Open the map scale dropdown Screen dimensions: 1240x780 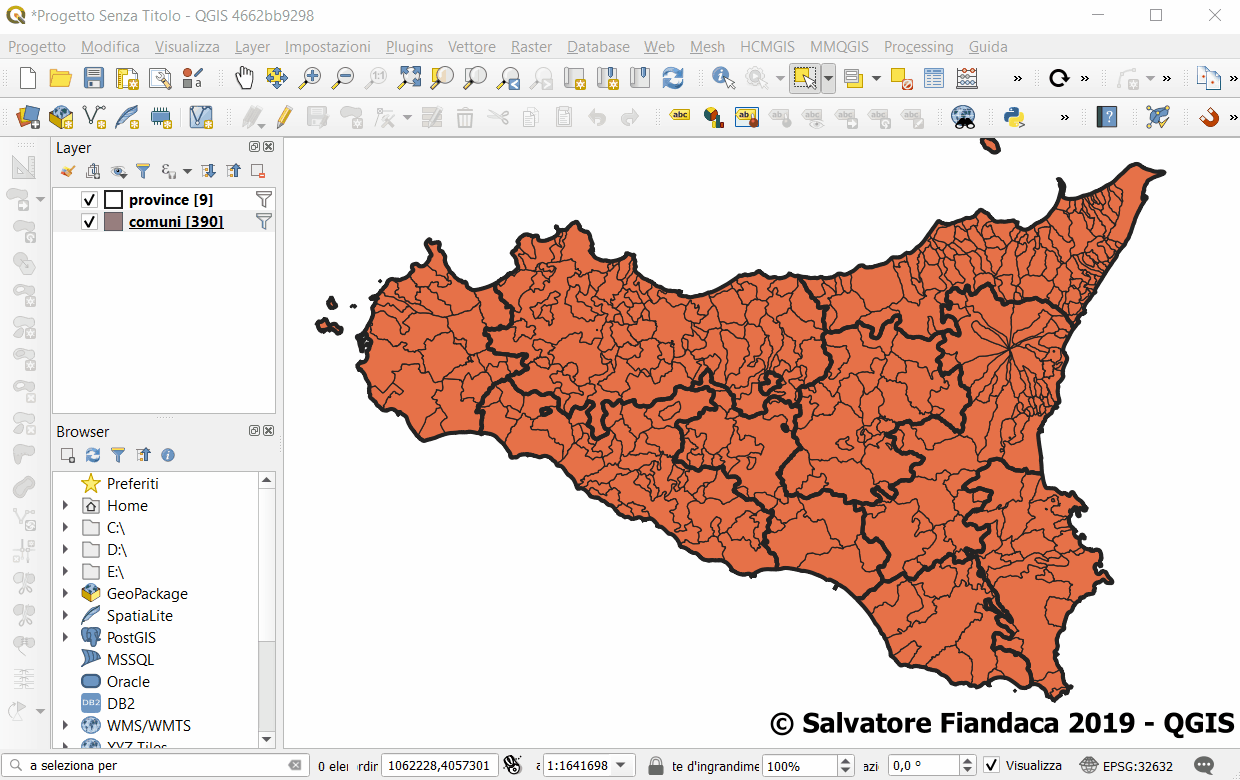622,766
